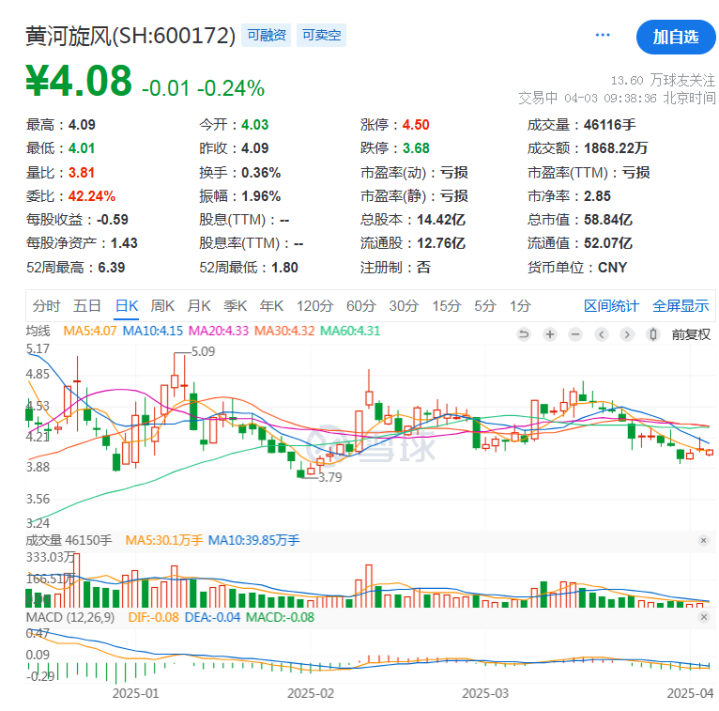Click the volume MA10:39.85万手 label
The height and width of the screenshot is (711, 719).
click(254, 540)
